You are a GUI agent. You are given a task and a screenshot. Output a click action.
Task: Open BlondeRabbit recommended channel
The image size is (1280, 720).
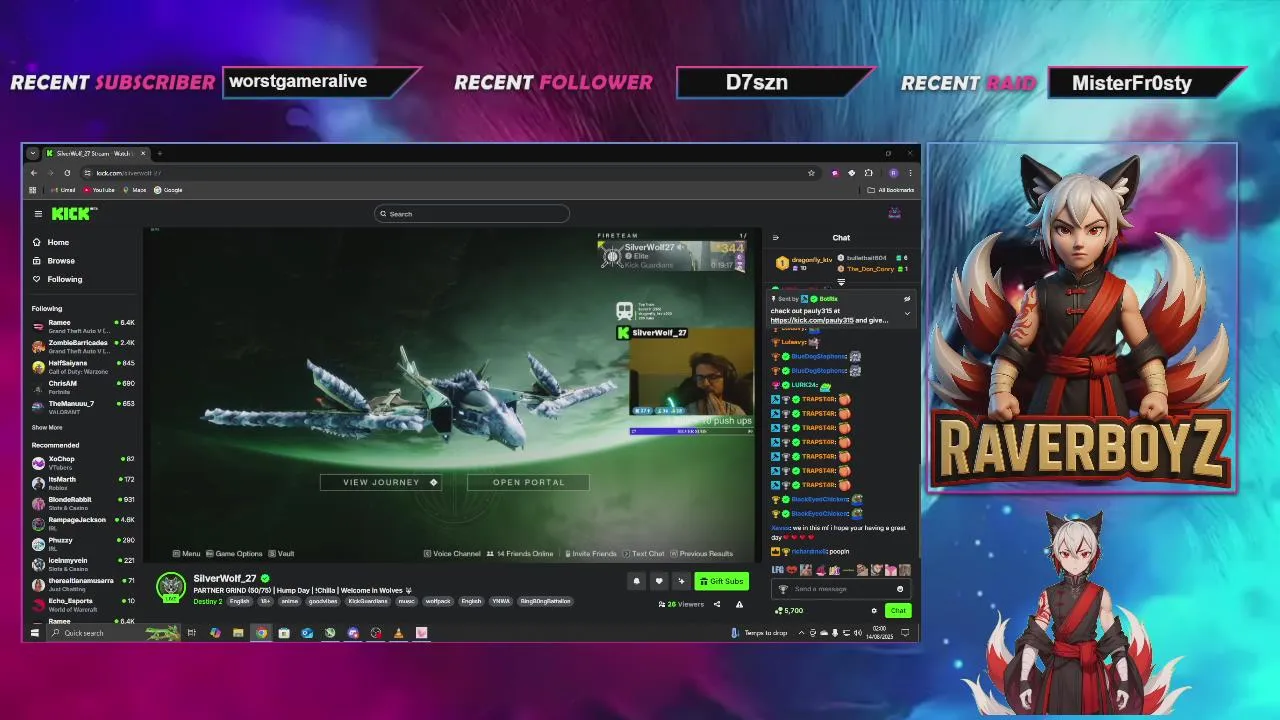83,503
